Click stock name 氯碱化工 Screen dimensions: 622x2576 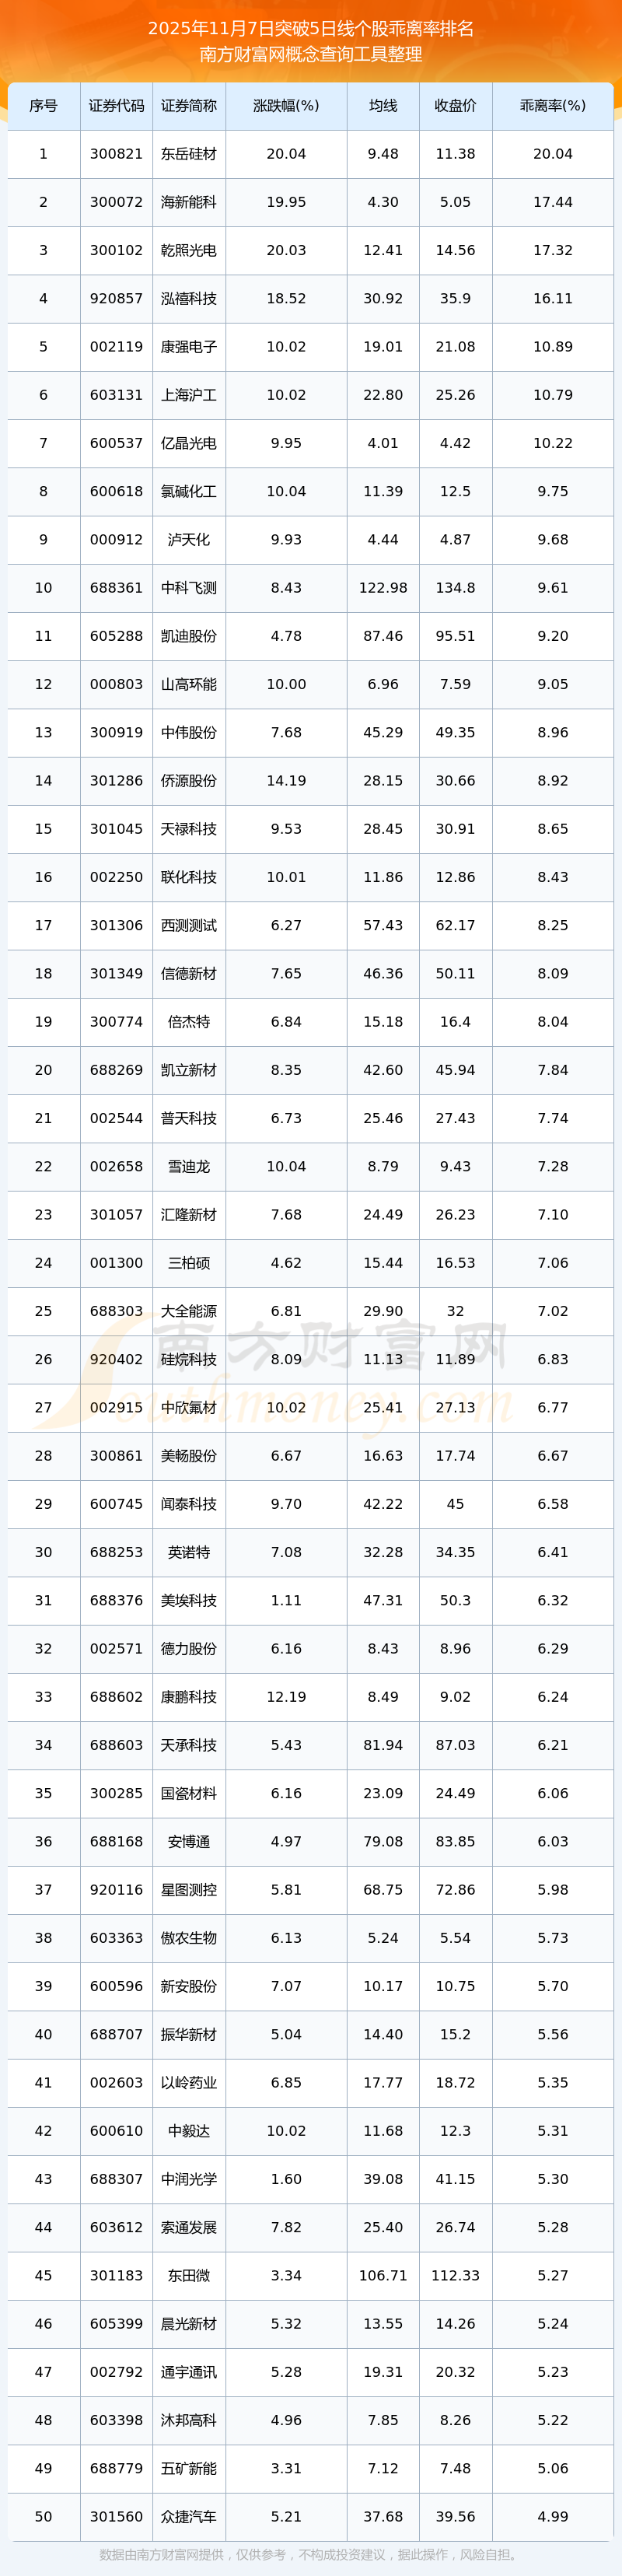[x=189, y=491]
